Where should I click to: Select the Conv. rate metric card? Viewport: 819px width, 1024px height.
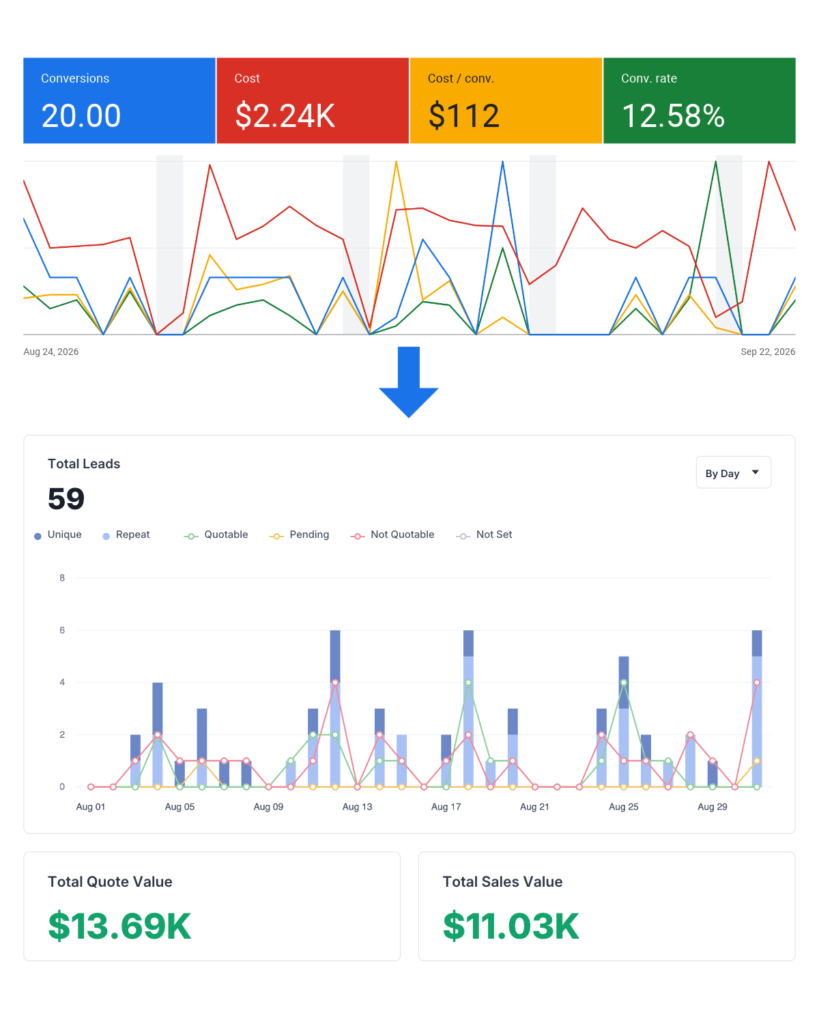tap(699, 101)
